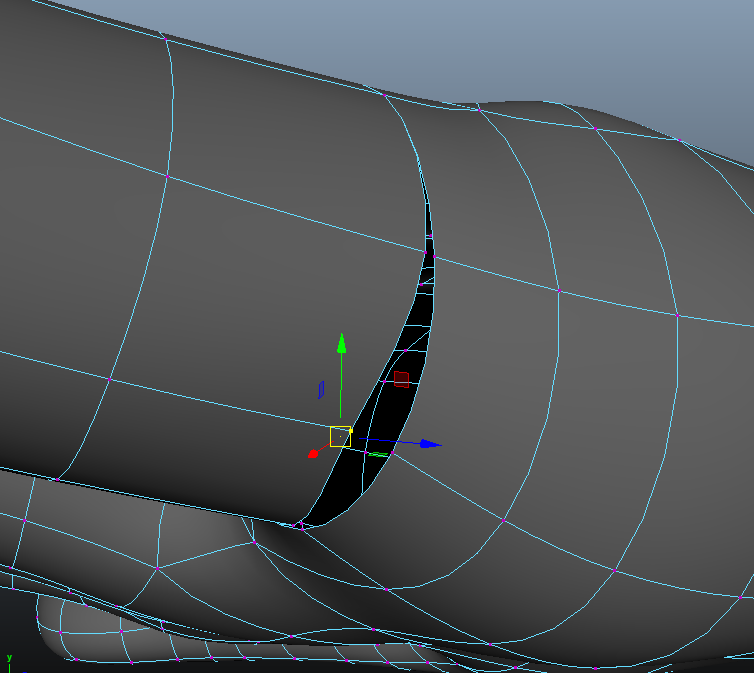The height and width of the screenshot is (673, 754).
Task: Select the five-edge star vertex on lower mesh
Action: (157, 568)
